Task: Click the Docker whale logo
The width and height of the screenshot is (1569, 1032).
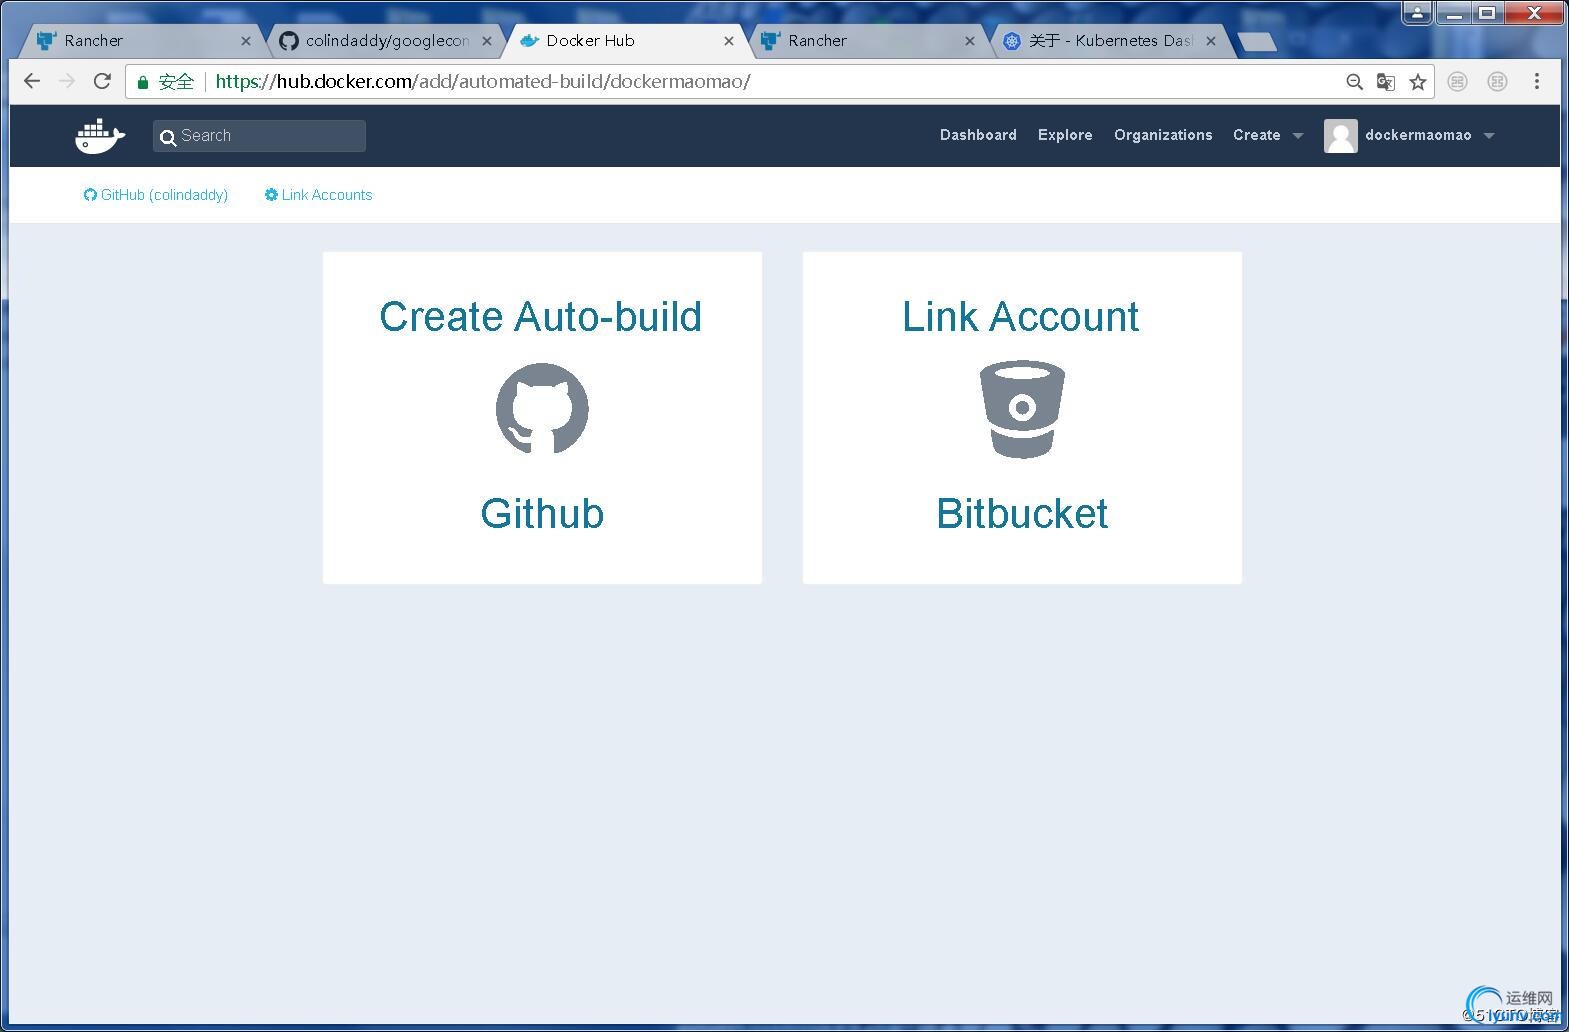Action: pos(100,136)
